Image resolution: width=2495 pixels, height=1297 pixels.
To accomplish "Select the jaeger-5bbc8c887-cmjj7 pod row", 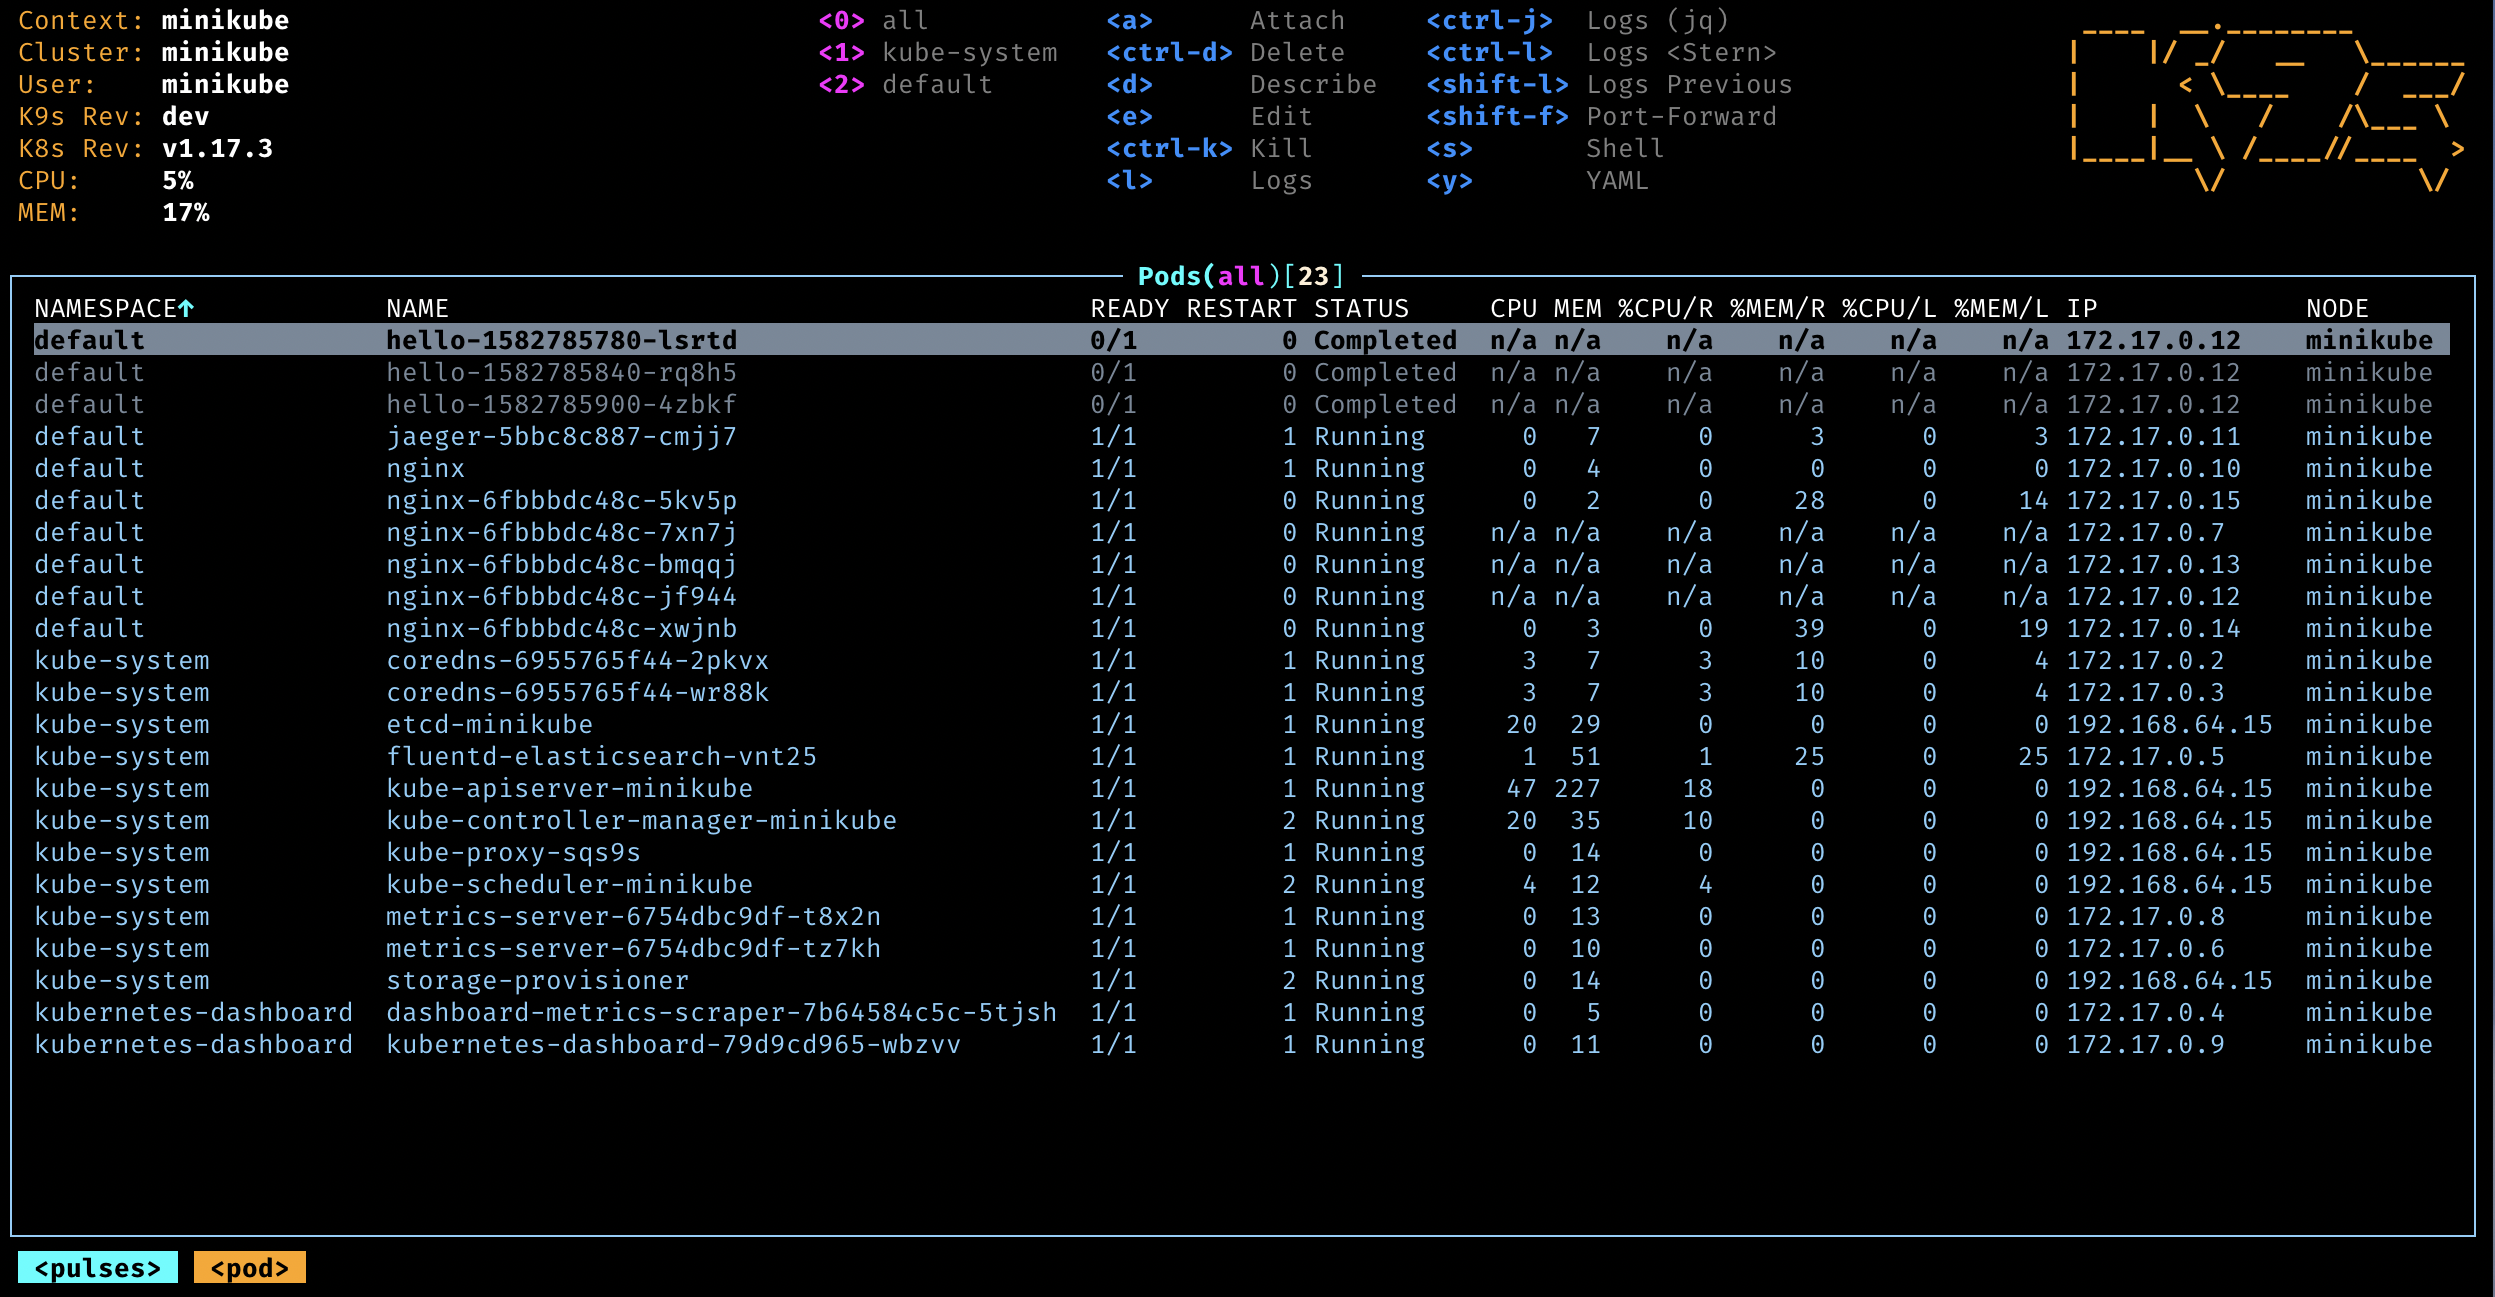I will pos(561,437).
